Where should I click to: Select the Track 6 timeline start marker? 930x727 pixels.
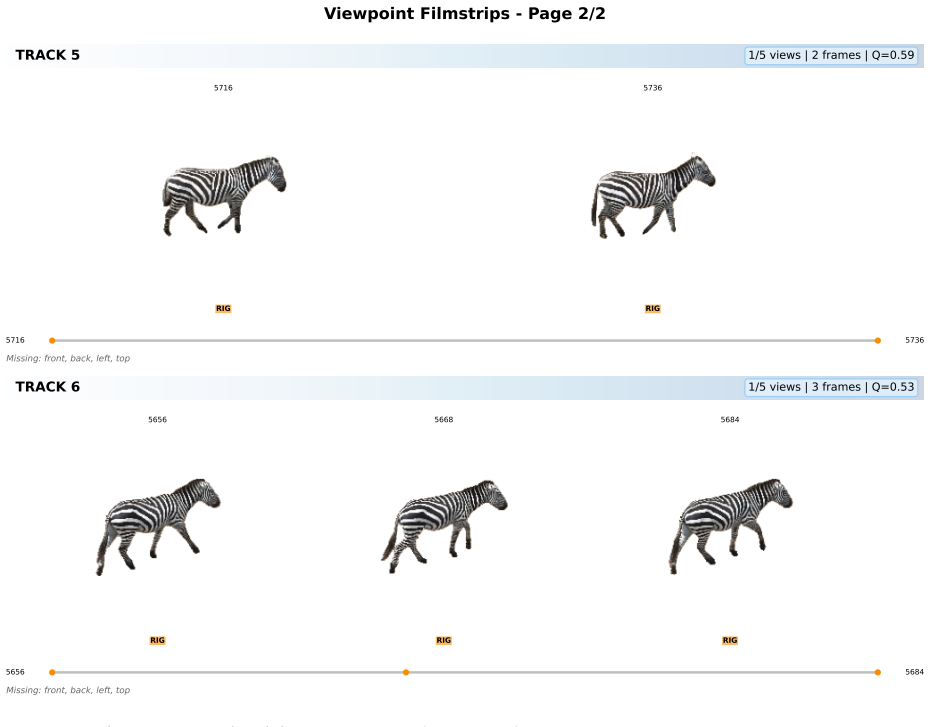tap(52, 672)
